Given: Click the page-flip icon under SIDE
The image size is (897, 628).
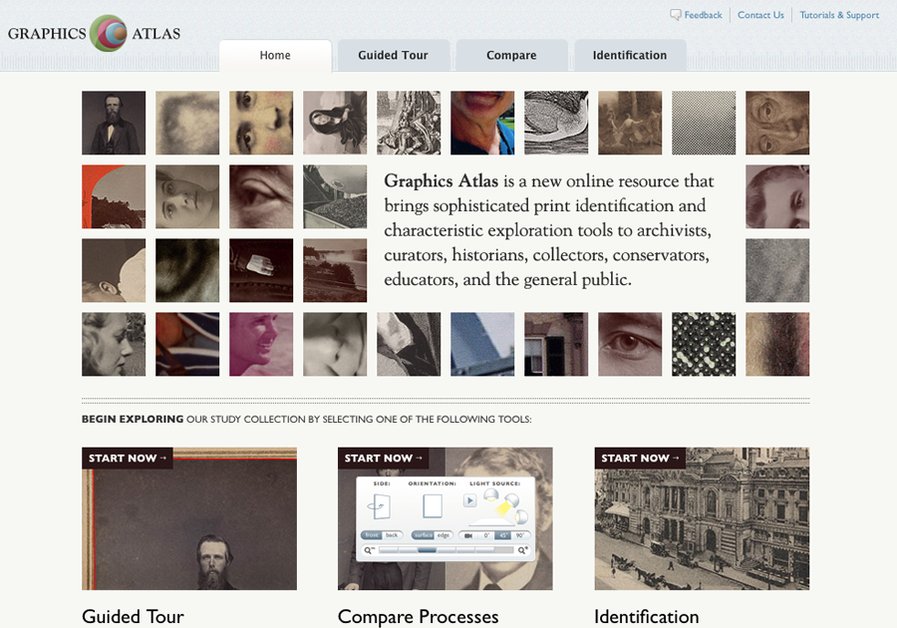Looking at the screenshot, I should coord(378,504).
